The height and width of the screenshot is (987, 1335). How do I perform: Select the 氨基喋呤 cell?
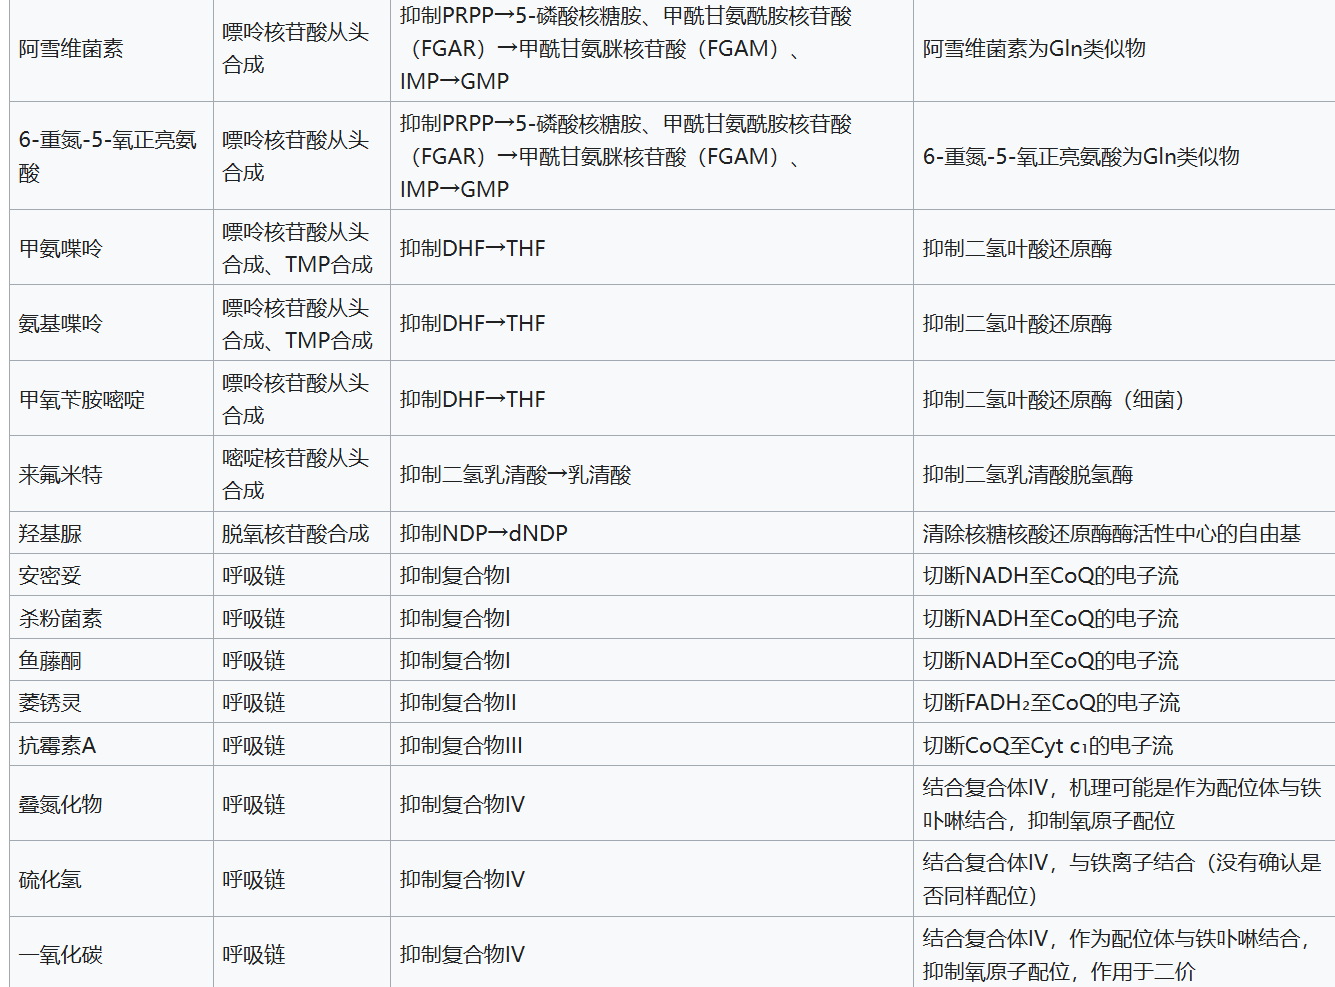61,324
